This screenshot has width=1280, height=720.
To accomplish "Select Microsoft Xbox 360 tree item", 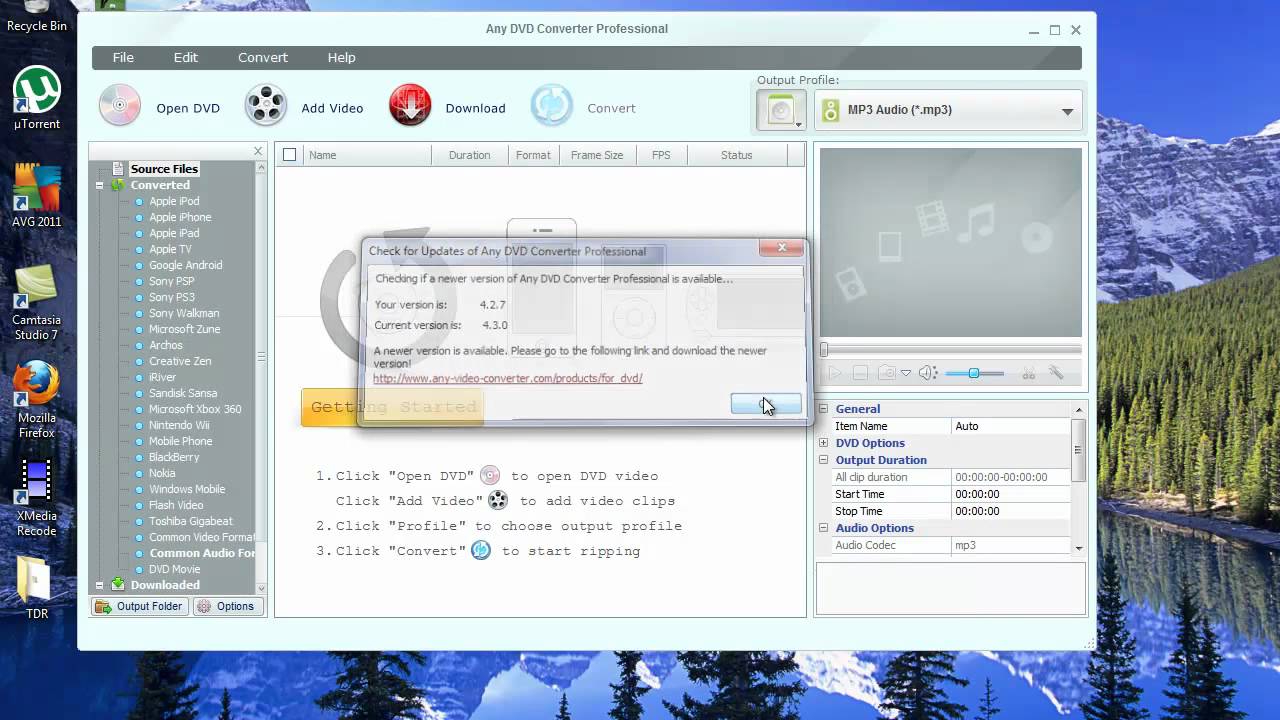I will [x=195, y=409].
